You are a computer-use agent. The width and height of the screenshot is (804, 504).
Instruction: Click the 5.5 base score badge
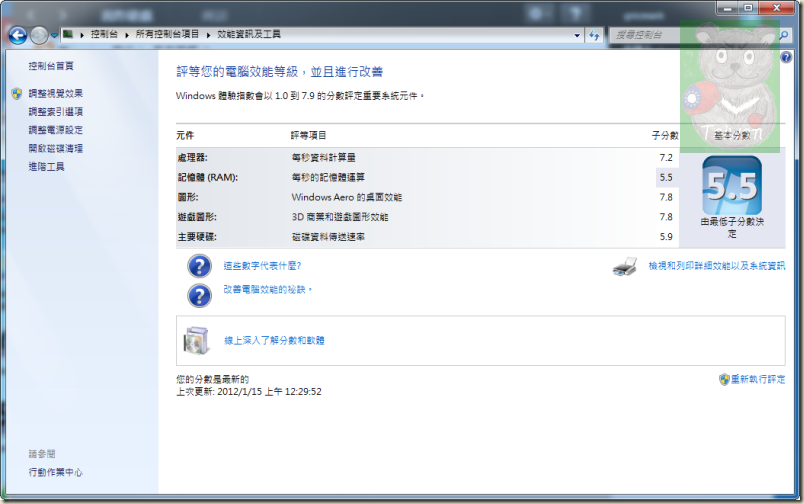[x=732, y=186]
